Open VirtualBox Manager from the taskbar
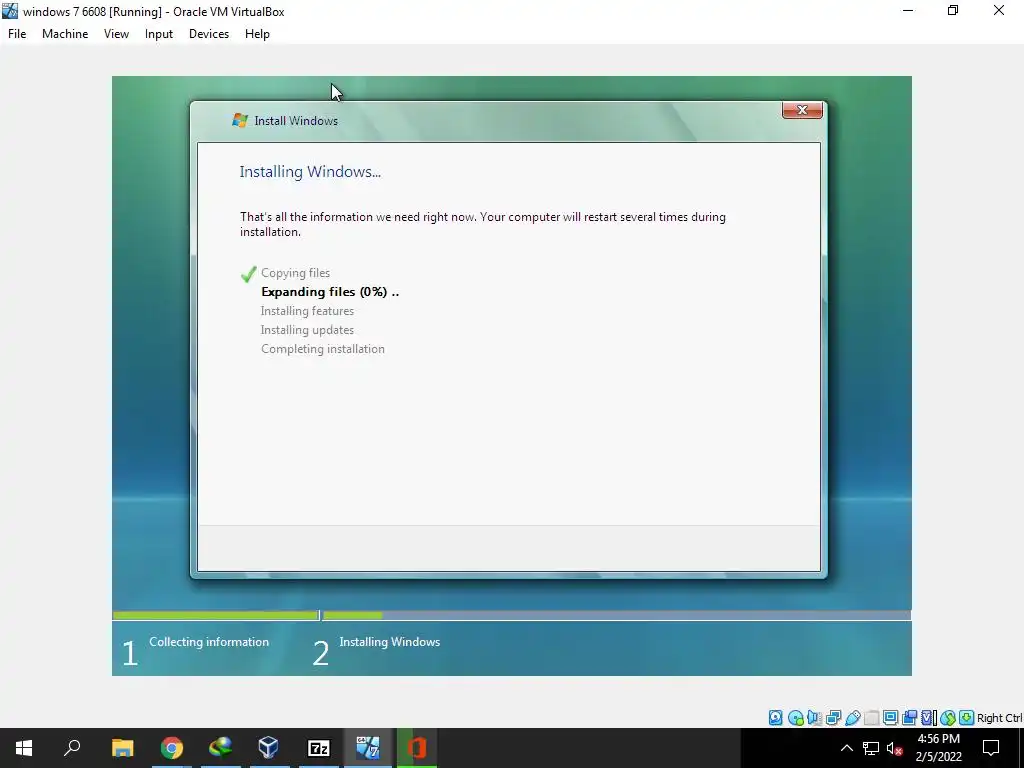 coord(269,748)
